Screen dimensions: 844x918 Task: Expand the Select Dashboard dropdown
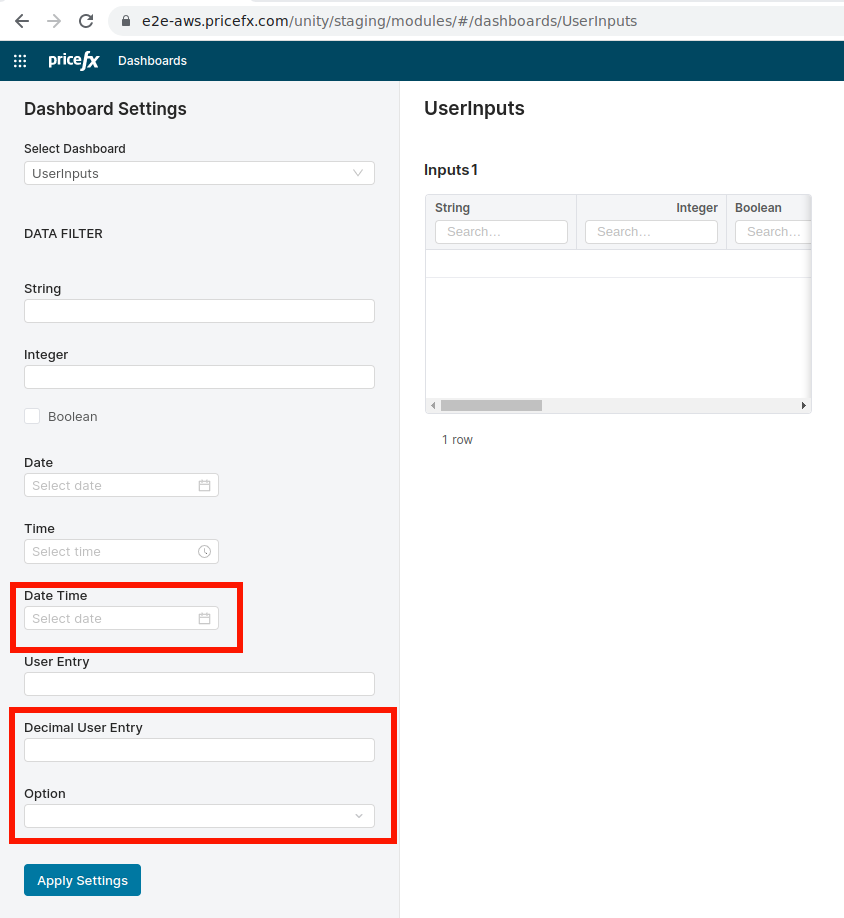pos(357,172)
